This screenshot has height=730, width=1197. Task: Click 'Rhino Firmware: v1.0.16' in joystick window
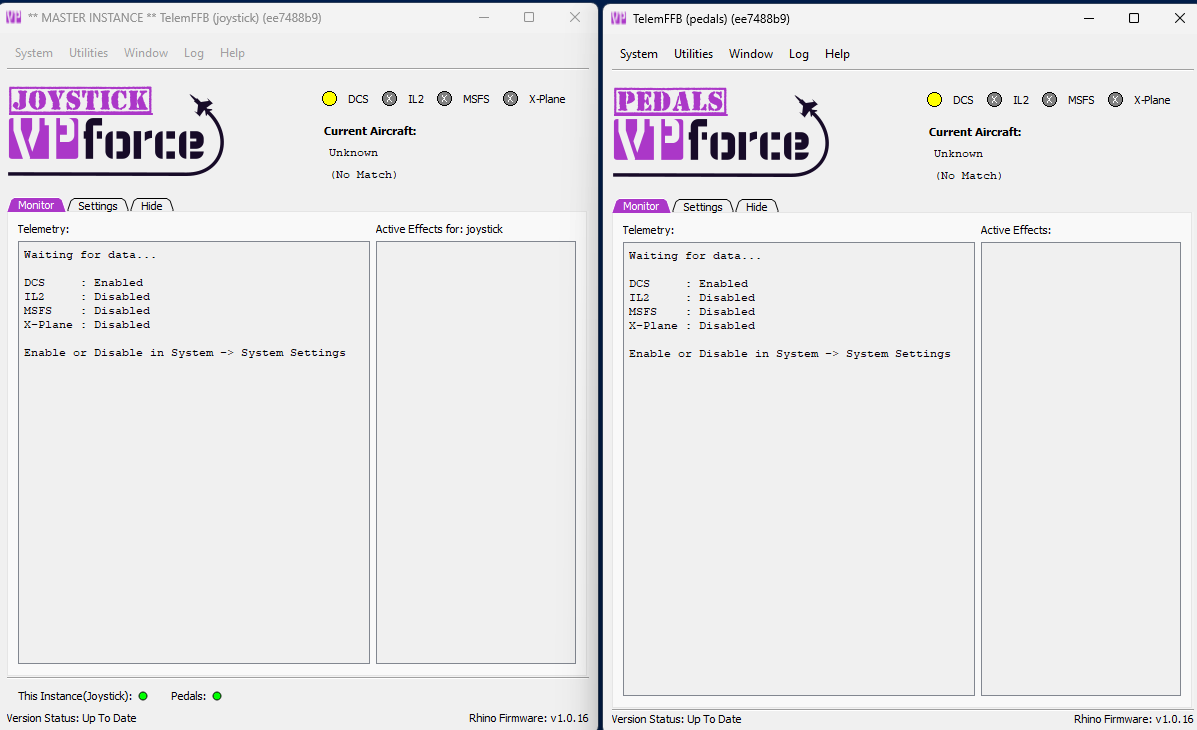click(x=528, y=718)
